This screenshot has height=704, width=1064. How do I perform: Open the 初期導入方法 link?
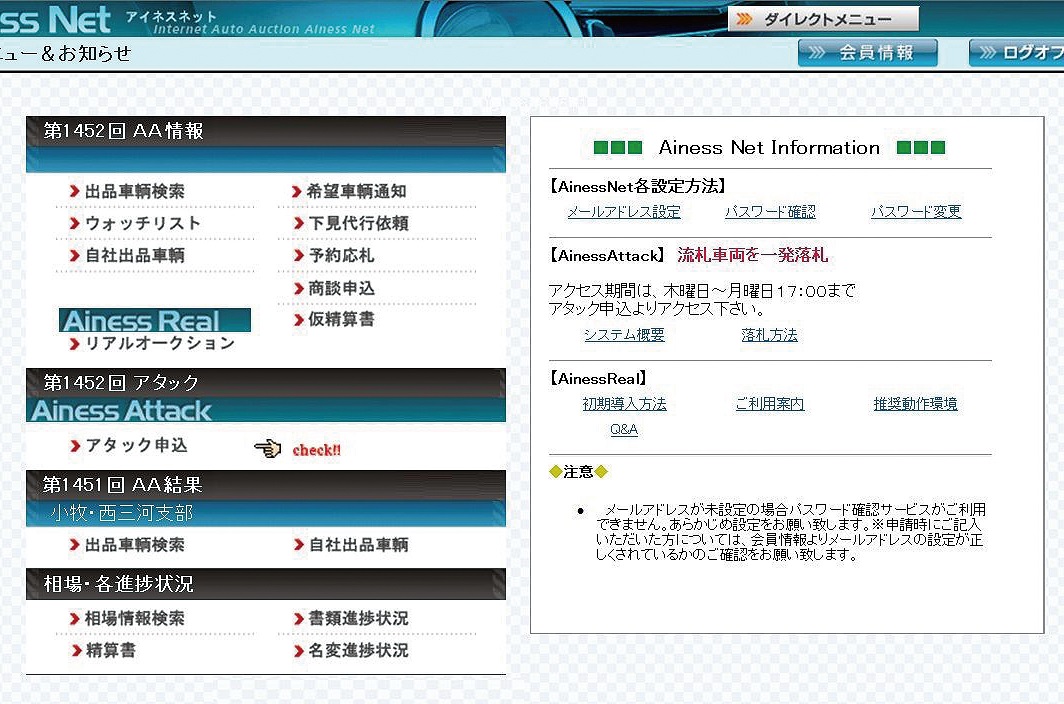(x=624, y=404)
